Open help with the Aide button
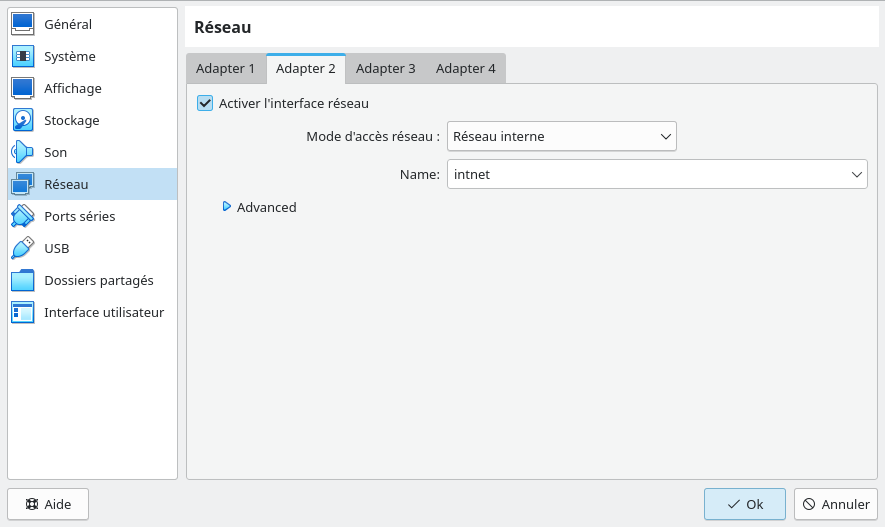The height and width of the screenshot is (527, 885). click(x=48, y=504)
